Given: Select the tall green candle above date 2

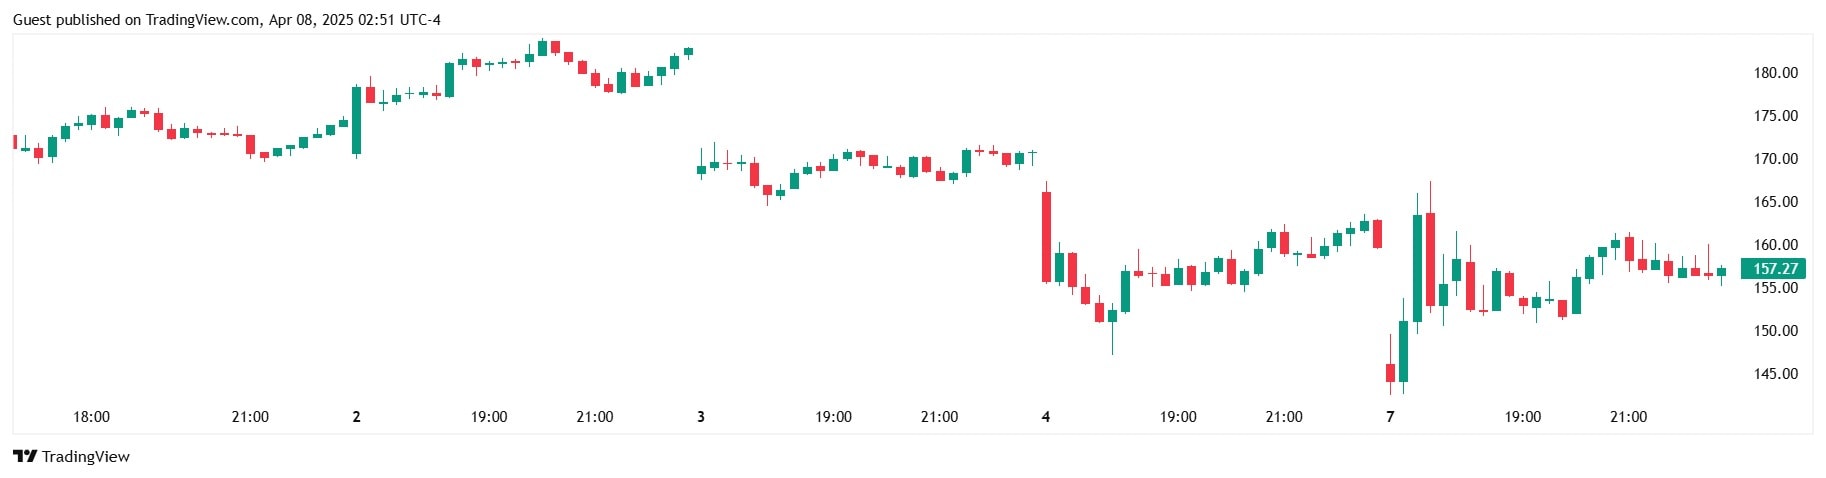Looking at the screenshot, I should tap(356, 120).
